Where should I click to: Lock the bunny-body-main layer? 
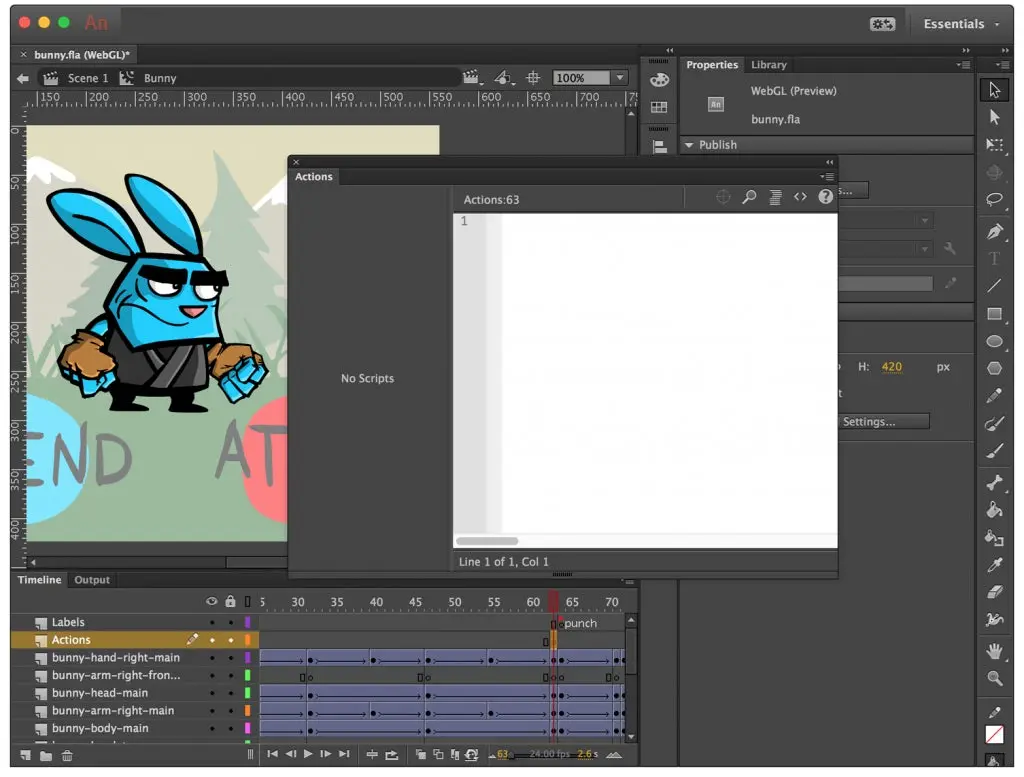pyautogui.click(x=231, y=728)
